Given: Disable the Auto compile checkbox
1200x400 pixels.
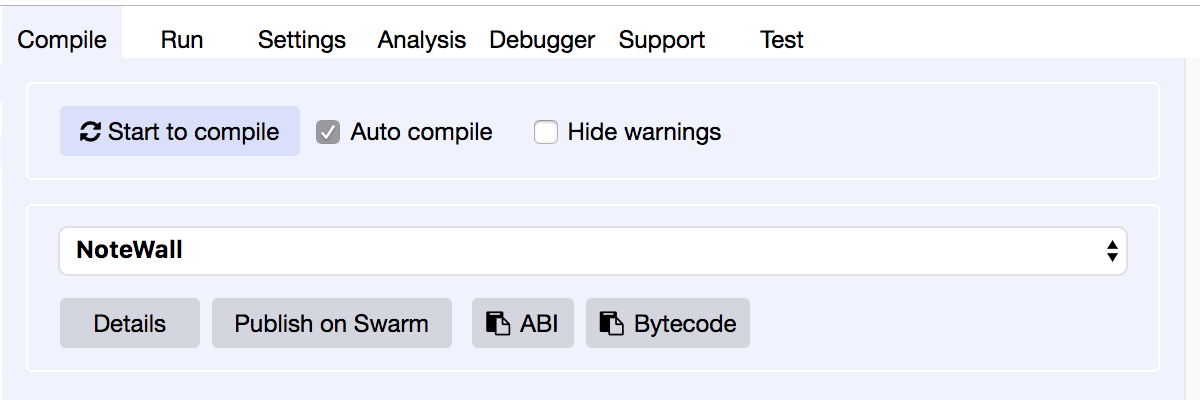Looking at the screenshot, I should click(328, 132).
